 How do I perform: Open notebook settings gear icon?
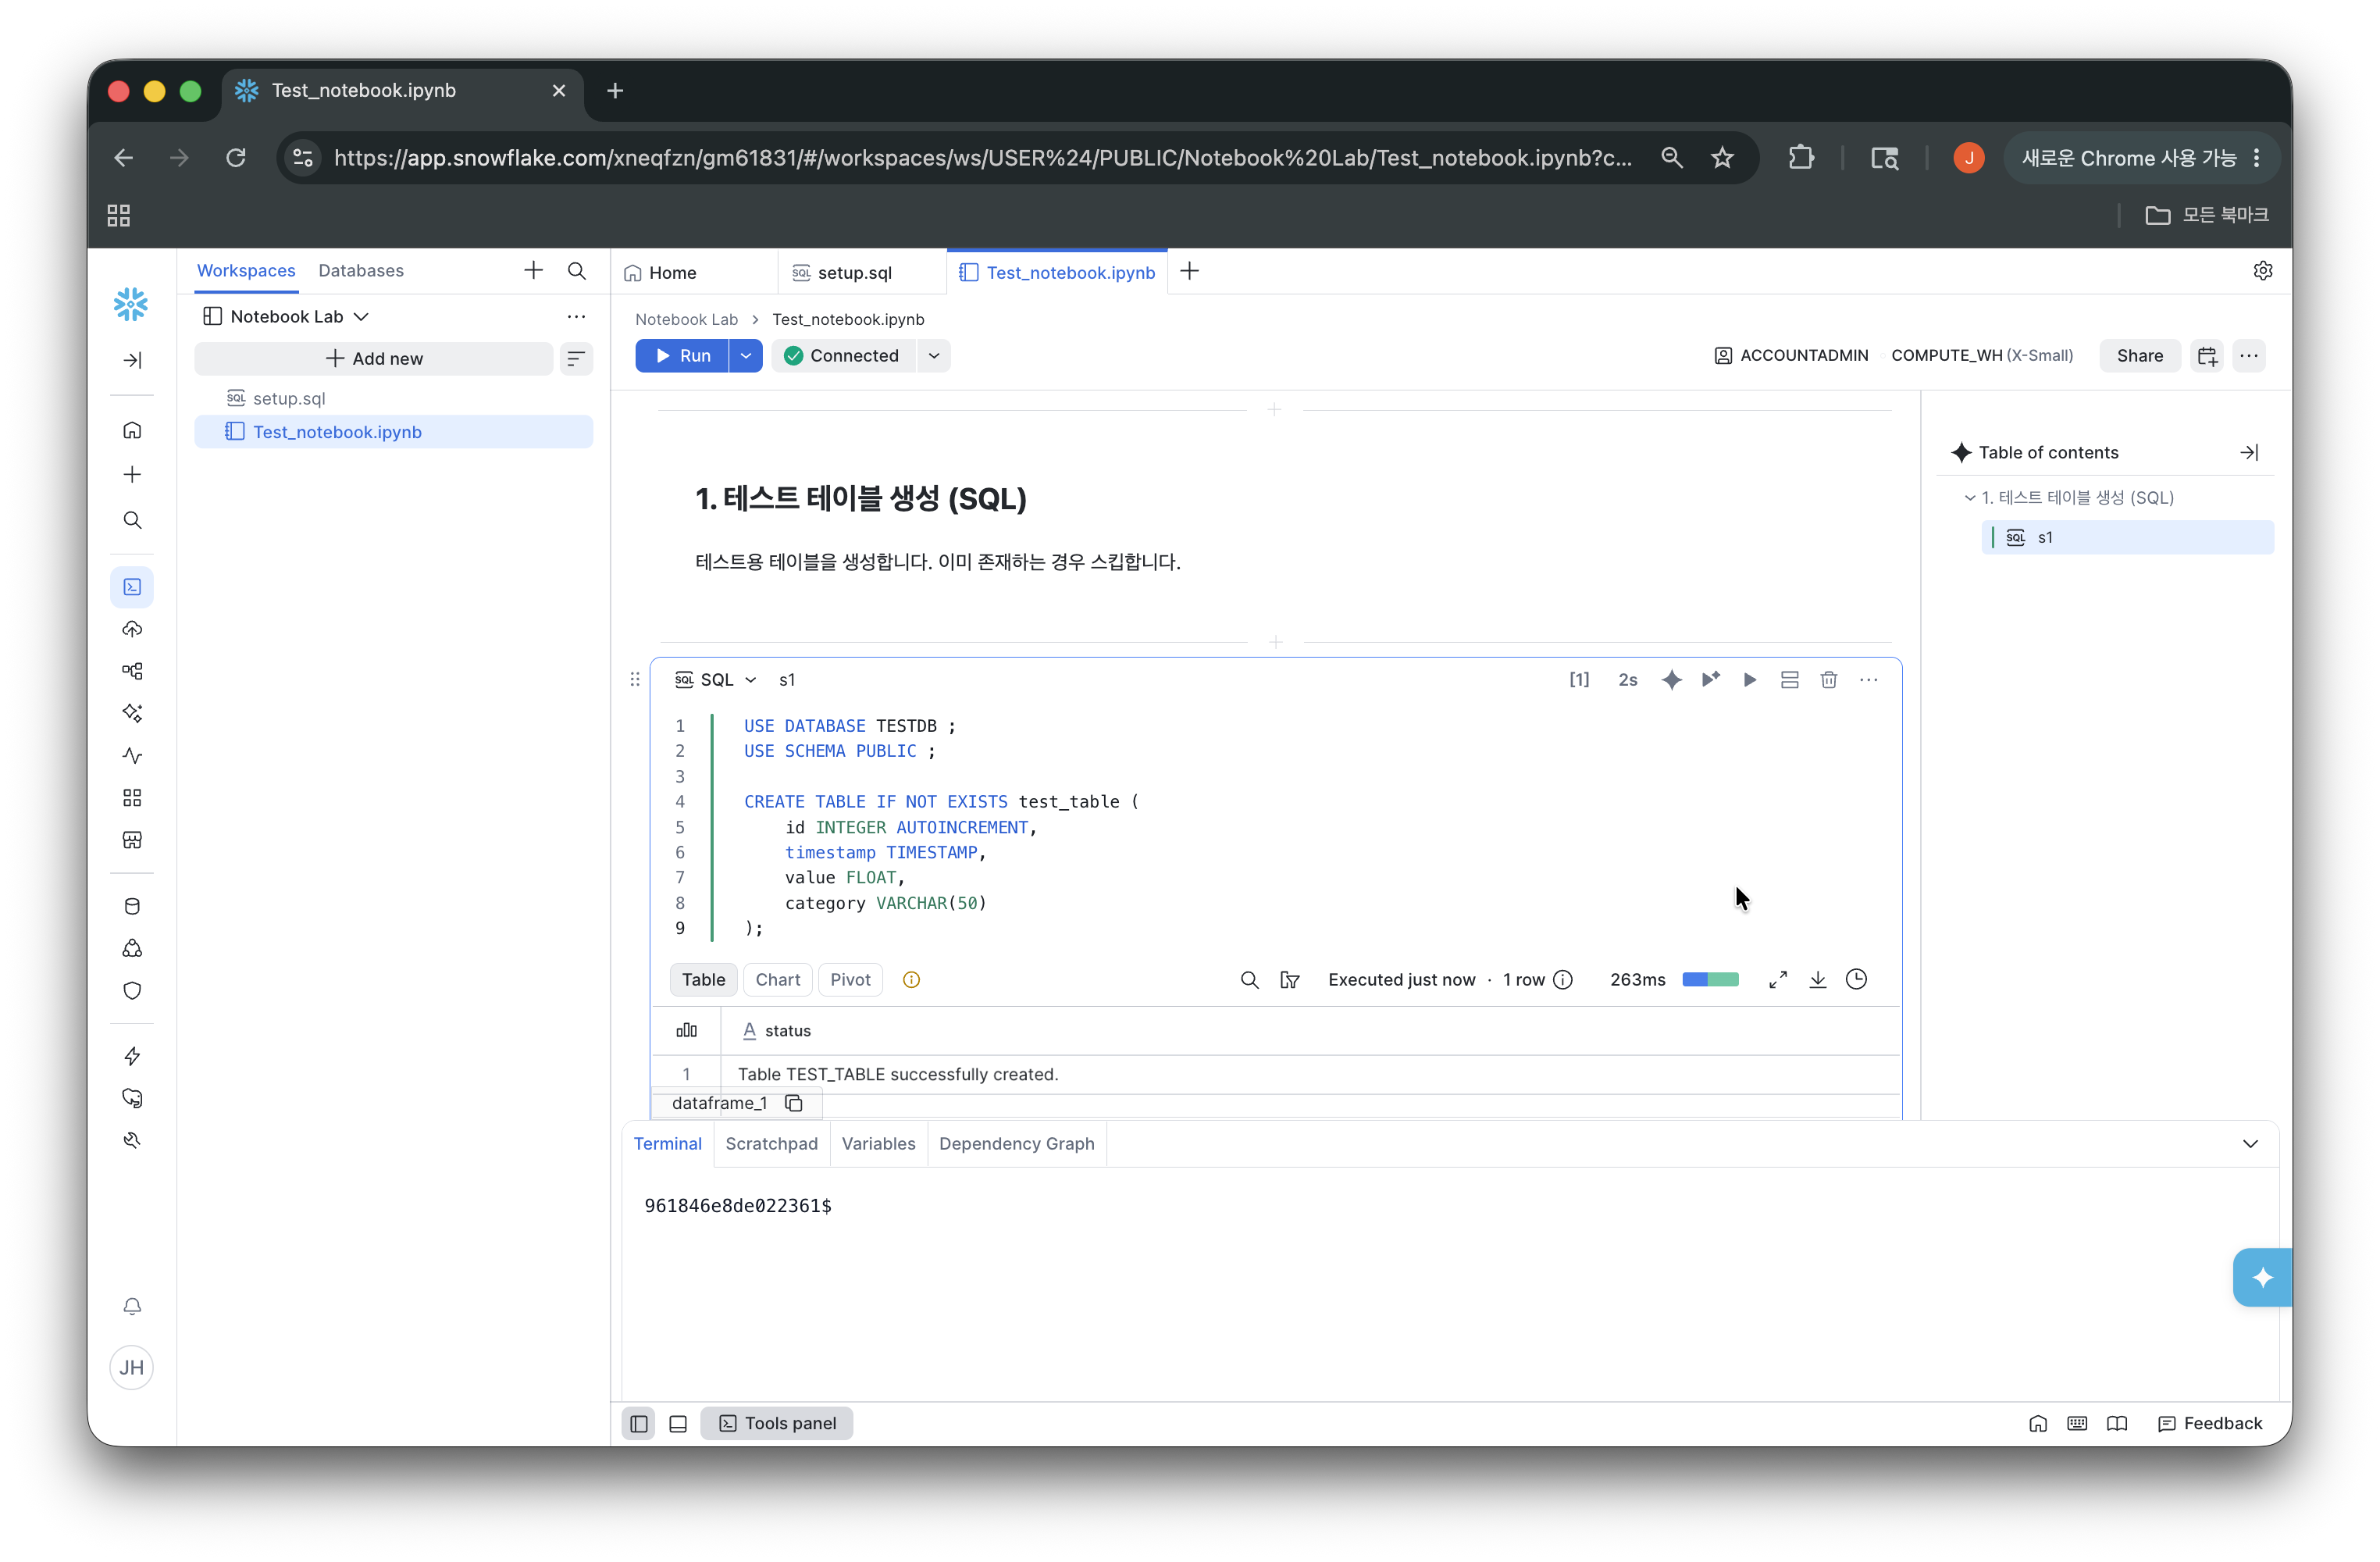(2263, 271)
